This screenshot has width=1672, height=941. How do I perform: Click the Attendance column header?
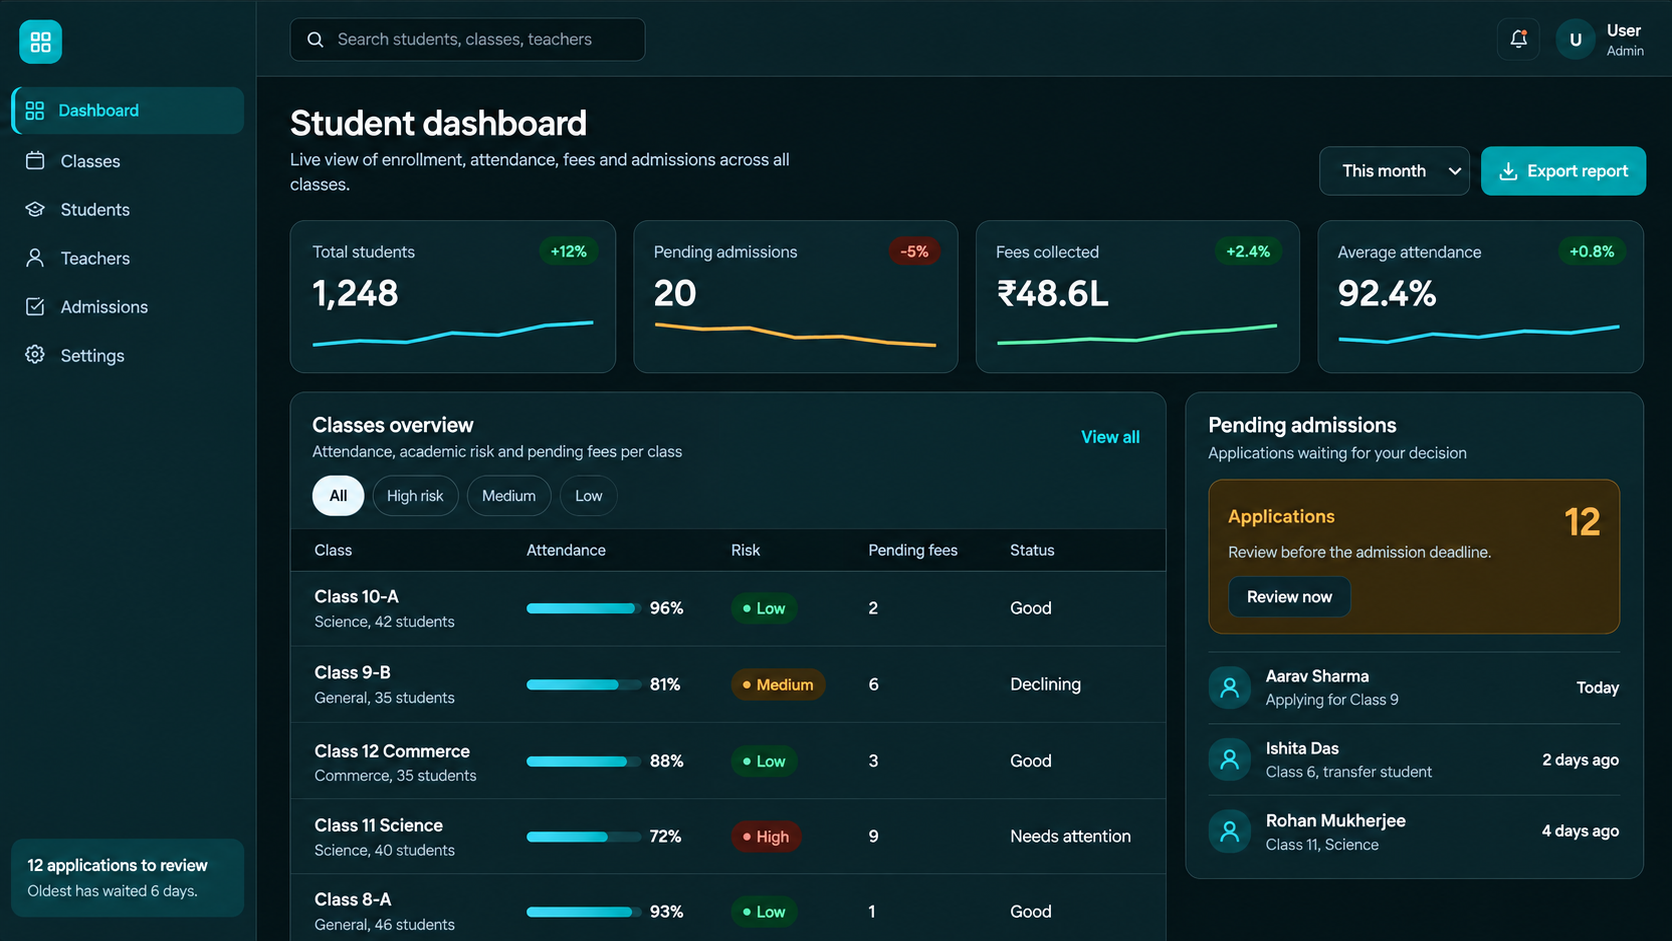566,551
